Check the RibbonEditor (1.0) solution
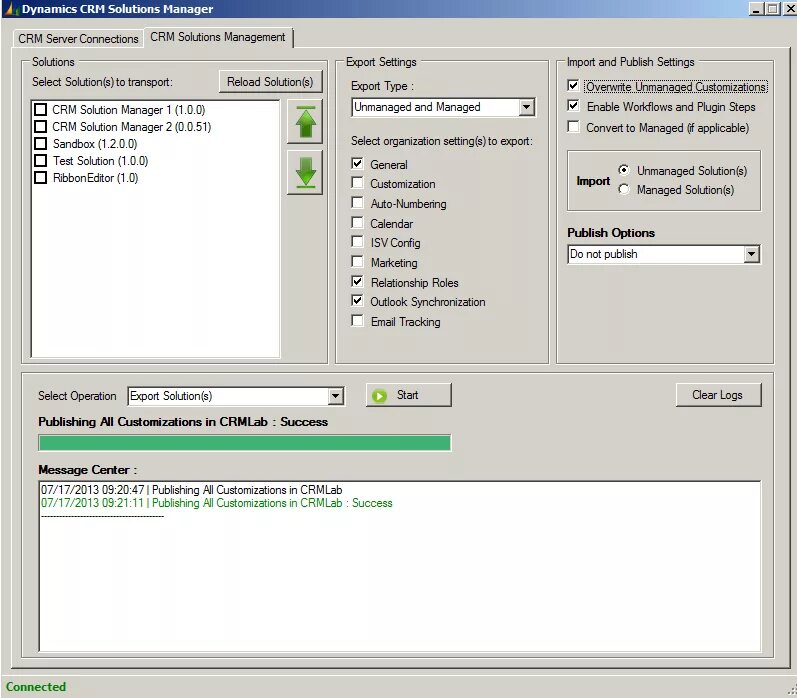797x698 pixels. (x=41, y=178)
